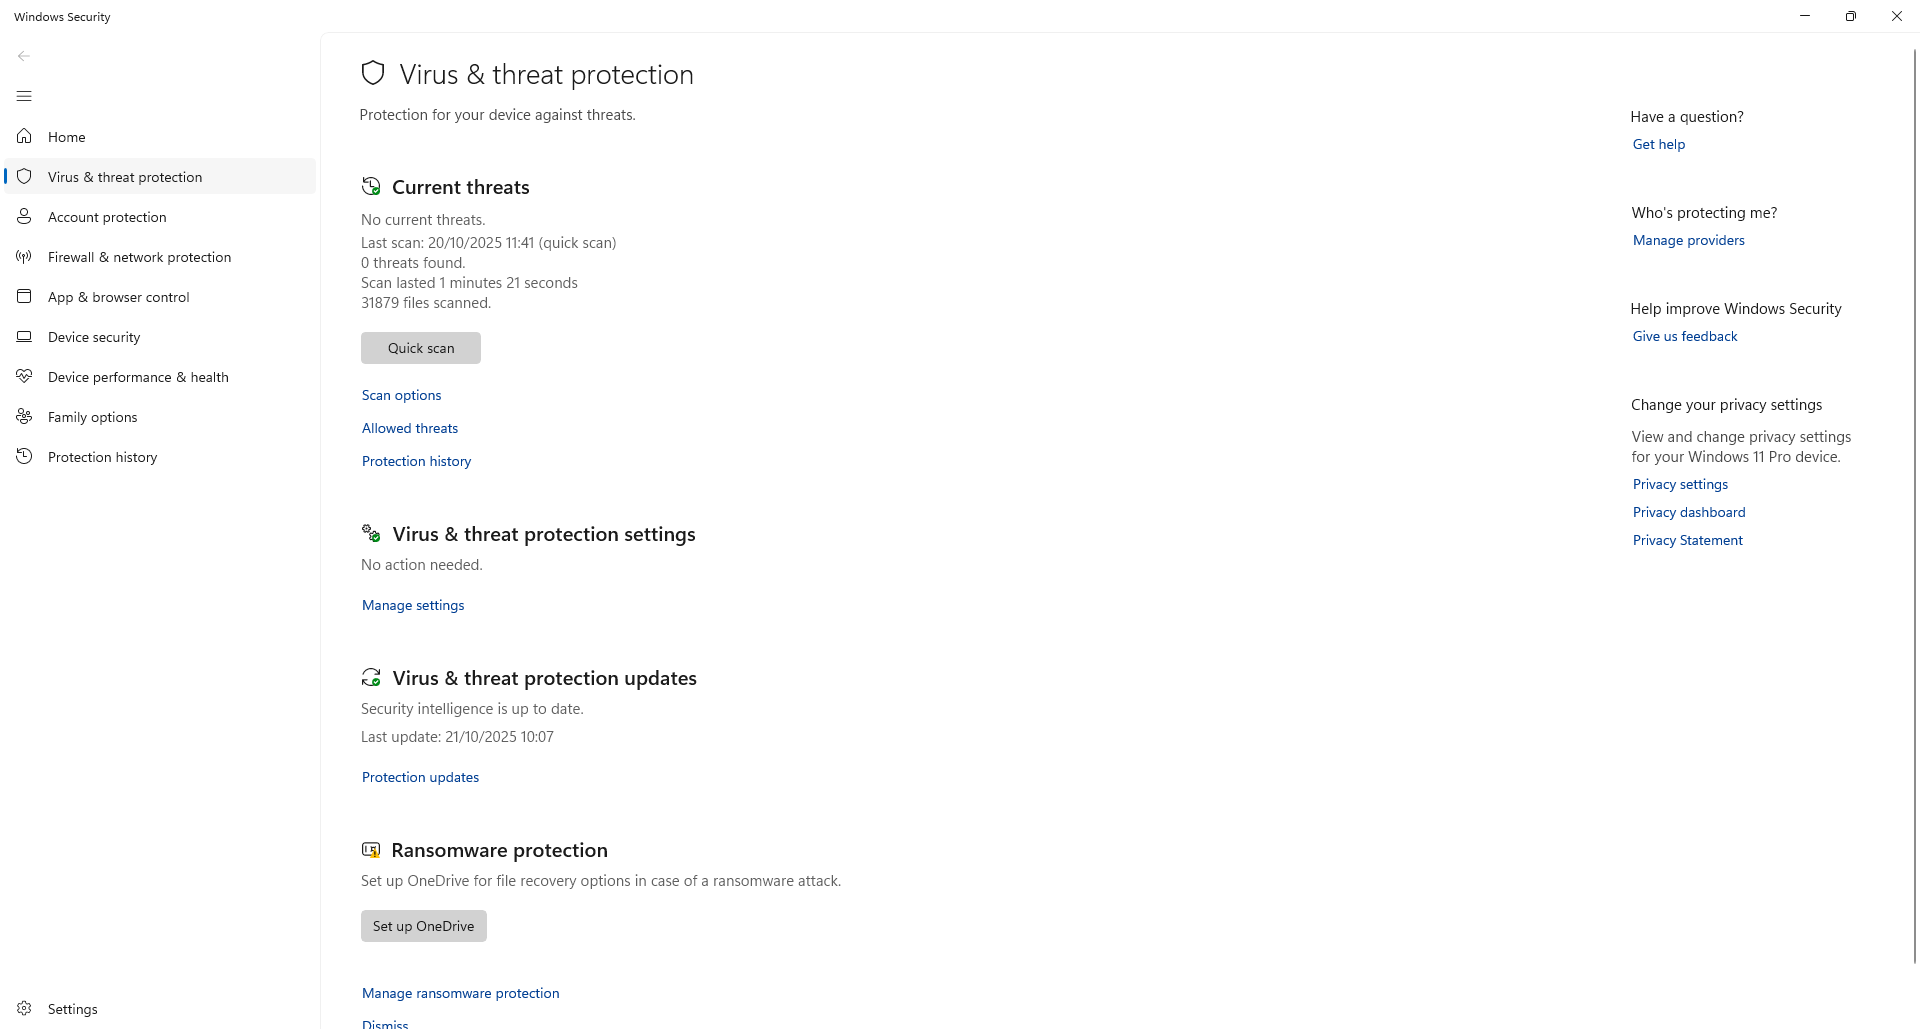Click the Firewall & network protection antenna icon
Viewport: 1920px width, 1029px height.
click(x=24, y=257)
